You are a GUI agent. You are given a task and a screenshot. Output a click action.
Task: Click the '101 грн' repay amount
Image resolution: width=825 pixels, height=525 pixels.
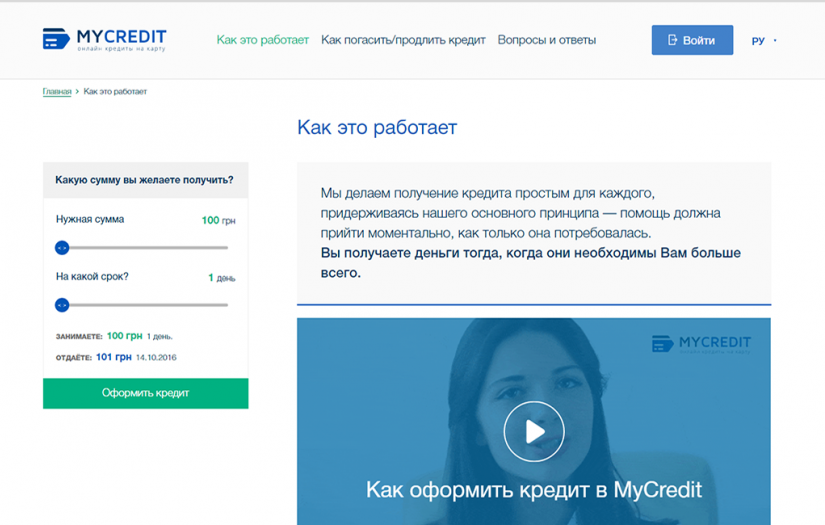tap(114, 357)
